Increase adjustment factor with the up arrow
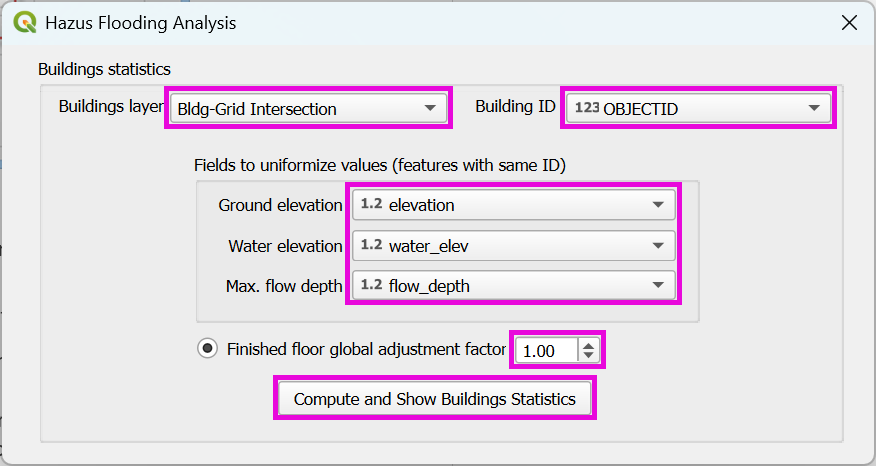Screen dimensions: 876x466 (x=589, y=344)
